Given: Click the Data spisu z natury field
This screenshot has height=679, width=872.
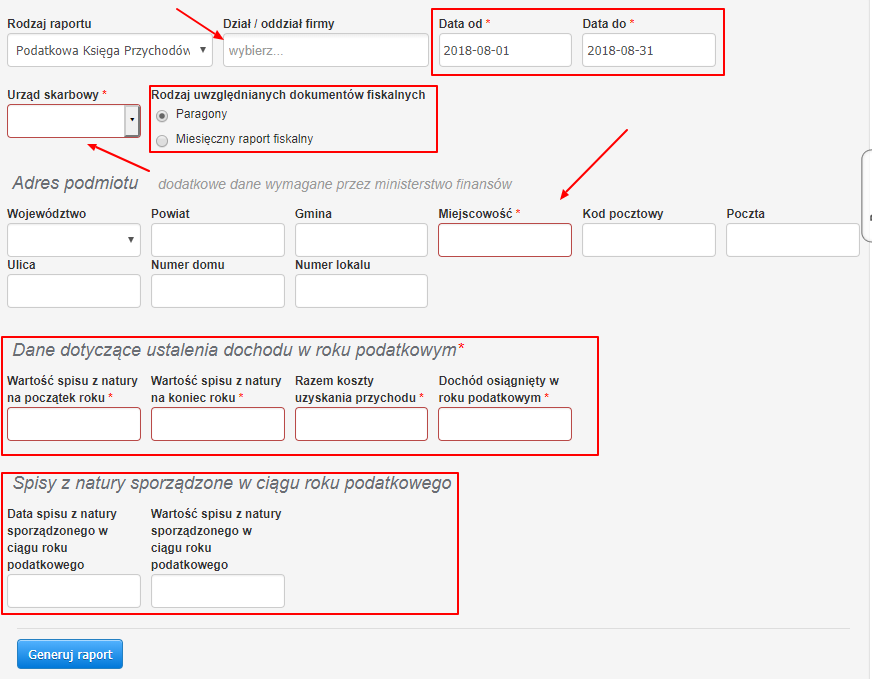Looking at the screenshot, I should click(x=74, y=591).
